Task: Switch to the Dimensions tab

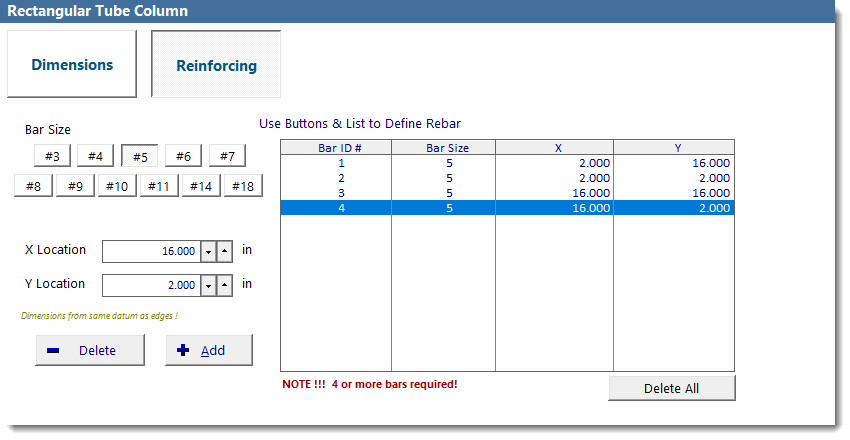Action: (72, 65)
